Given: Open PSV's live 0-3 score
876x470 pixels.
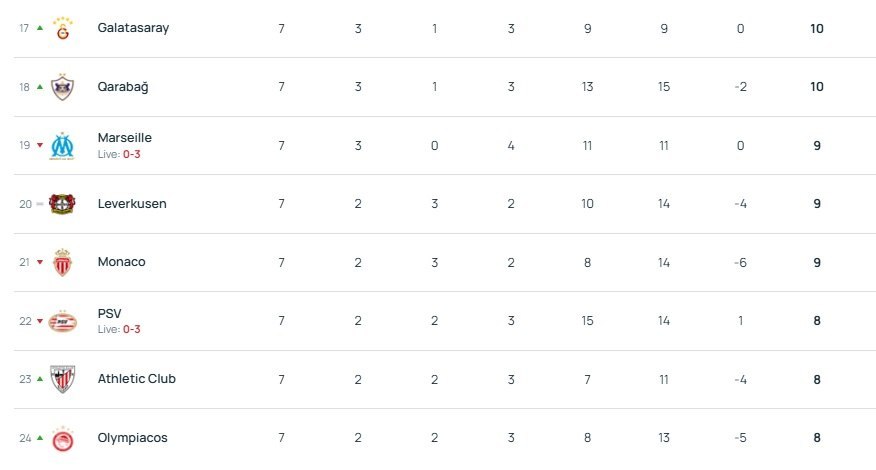Looking at the screenshot, I should [131, 329].
